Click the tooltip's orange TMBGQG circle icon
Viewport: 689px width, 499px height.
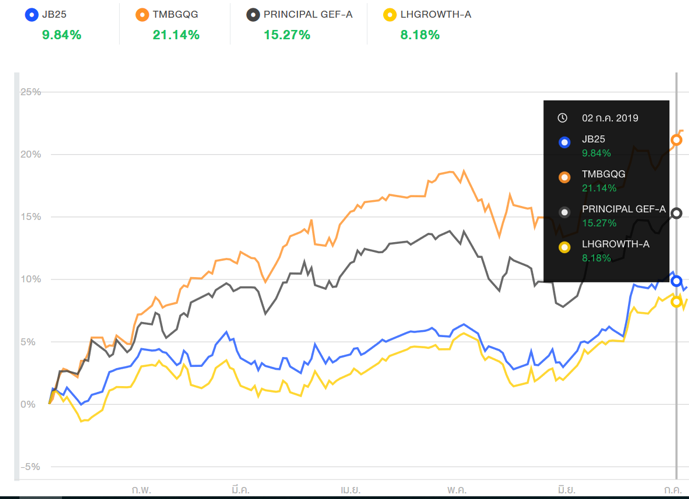point(564,176)
